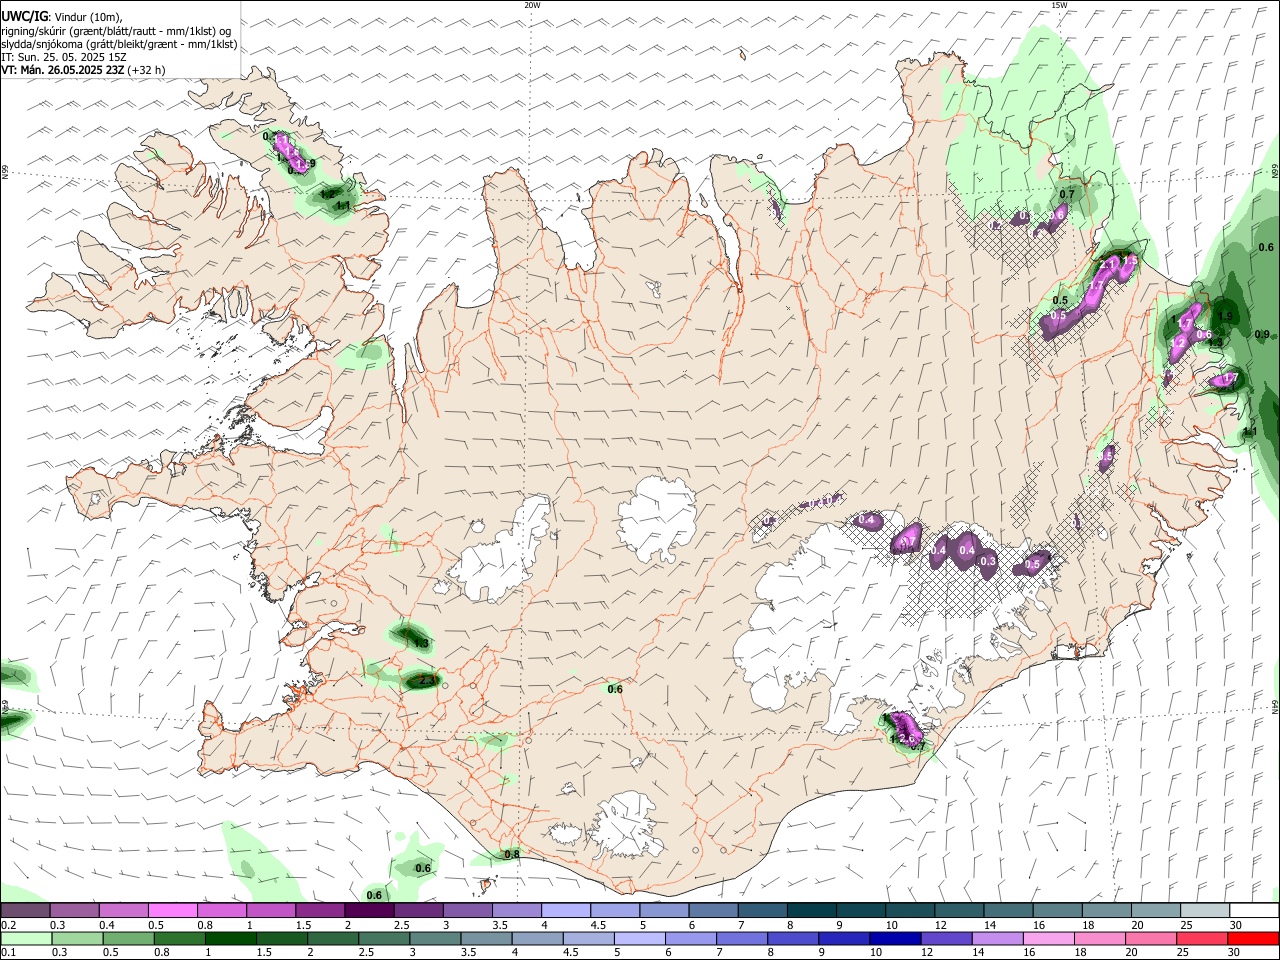The height and width of the screenshot is (960, 1280).
Task: Select bottom legend row deep blue swatch labeled 10
Action: 896,938
